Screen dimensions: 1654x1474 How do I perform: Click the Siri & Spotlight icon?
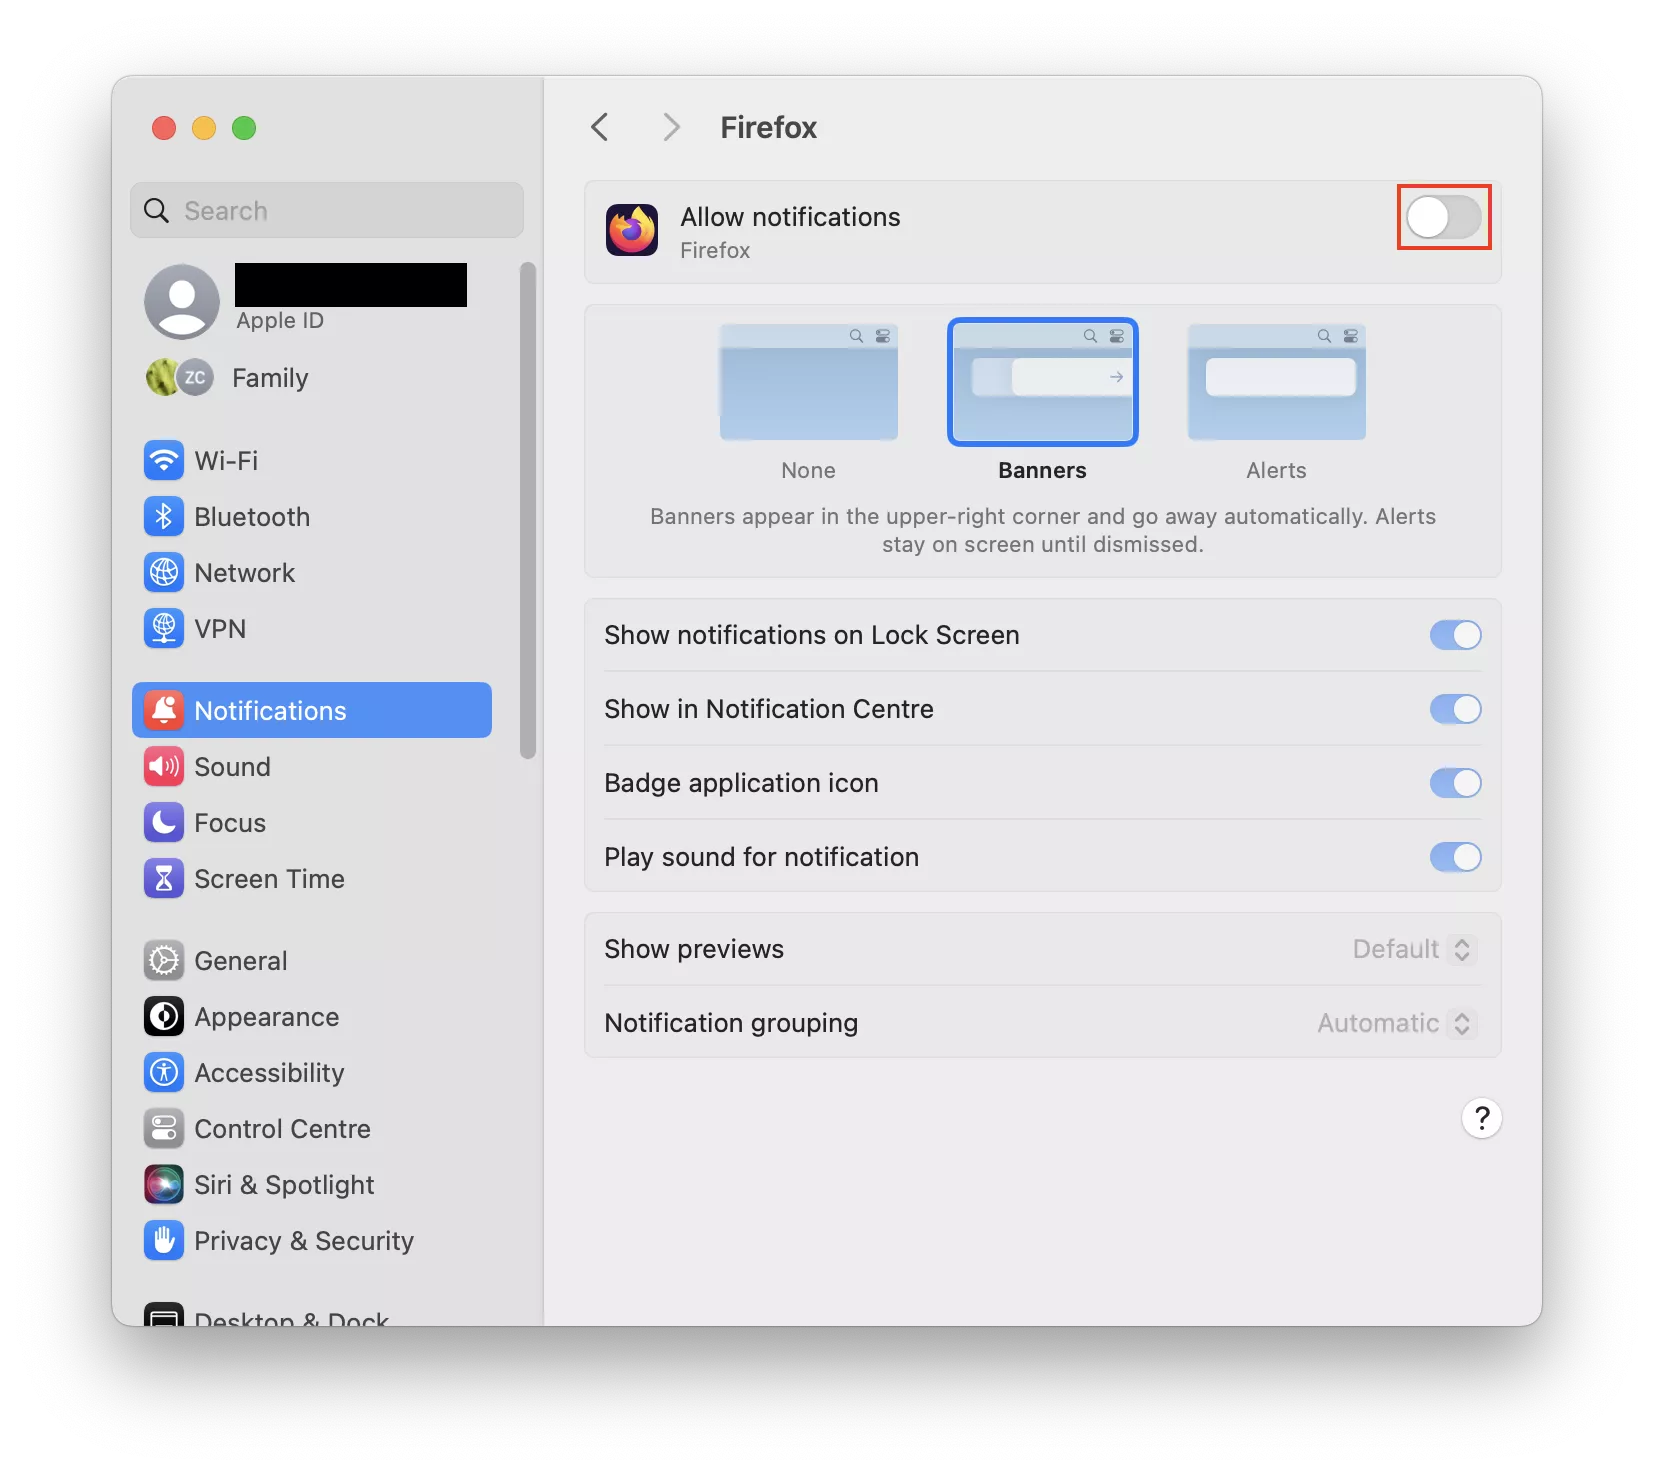coord(164,1185)
